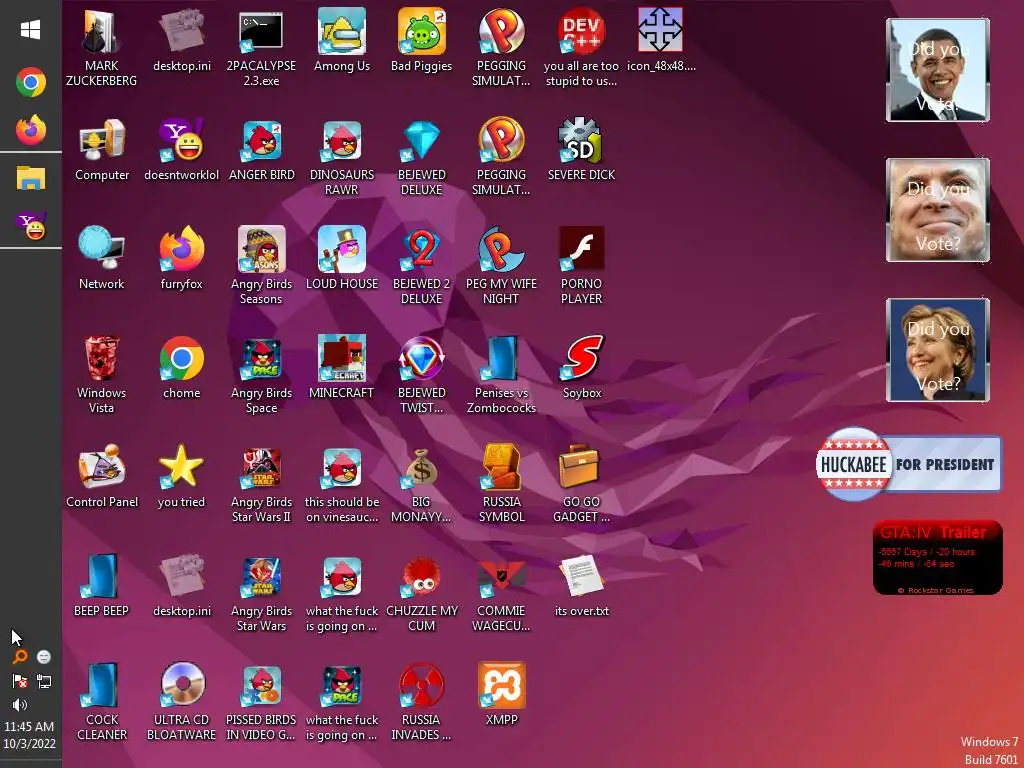Click the Action Center flag tray icon
The height and width of the screenshot is (768, 1024).
(x=20, y=681)
